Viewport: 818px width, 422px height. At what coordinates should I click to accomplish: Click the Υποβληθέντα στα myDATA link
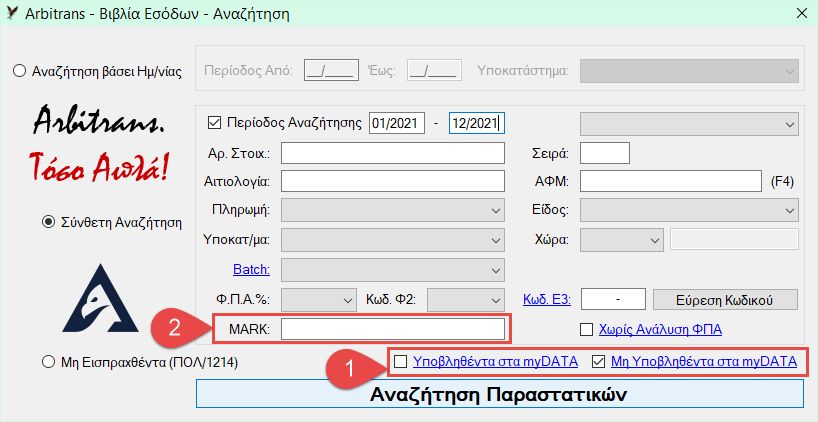[495, 361]
